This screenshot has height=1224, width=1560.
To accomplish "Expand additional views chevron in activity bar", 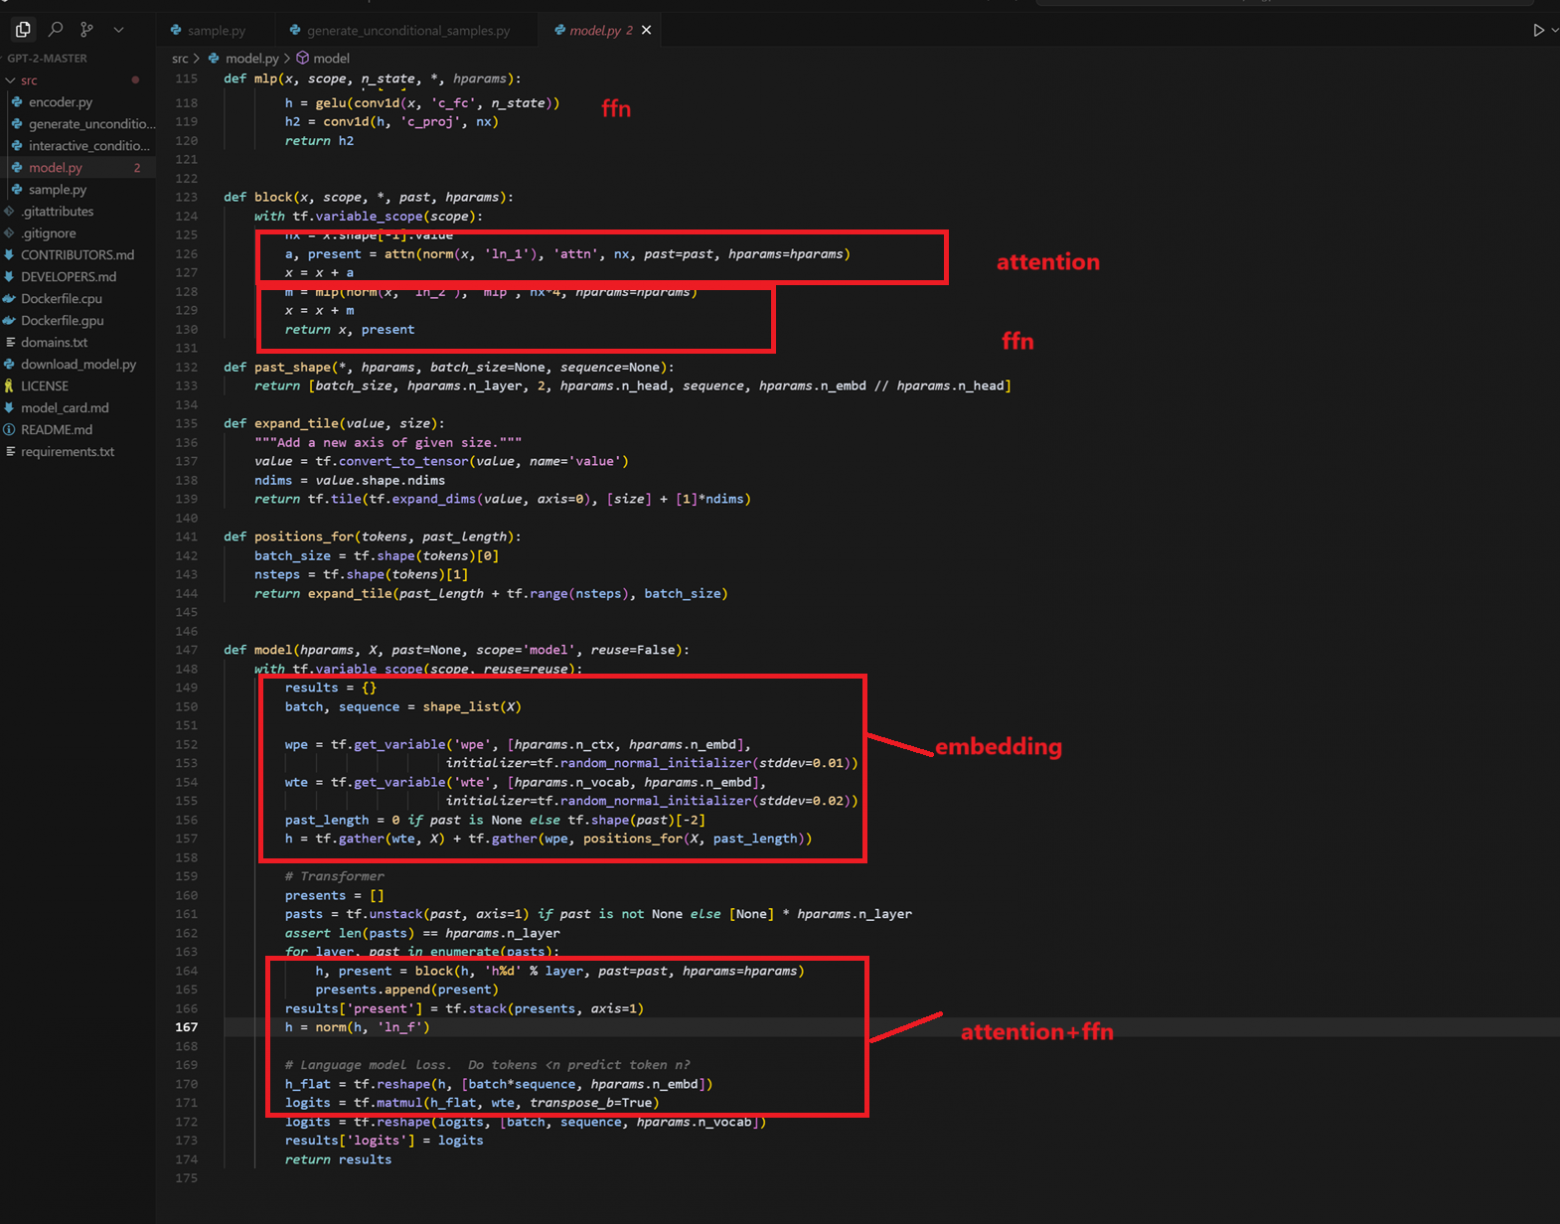I will 119,30.
